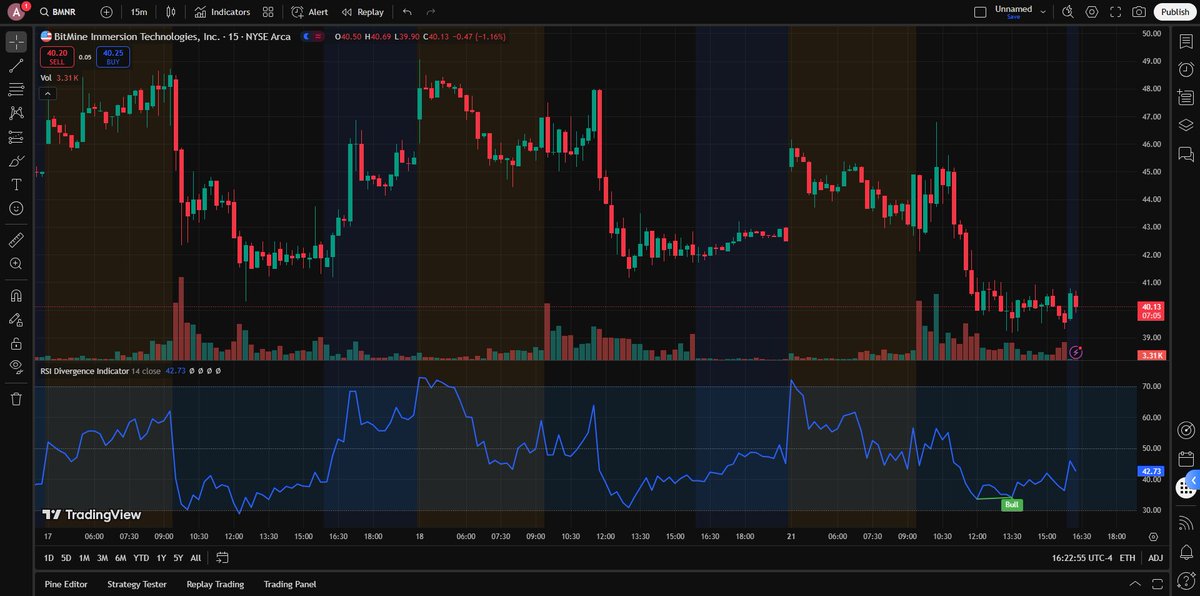Create an Alert from the toolbar
This screenshot has height=596, width=1200.
click(x=310, y=12)
